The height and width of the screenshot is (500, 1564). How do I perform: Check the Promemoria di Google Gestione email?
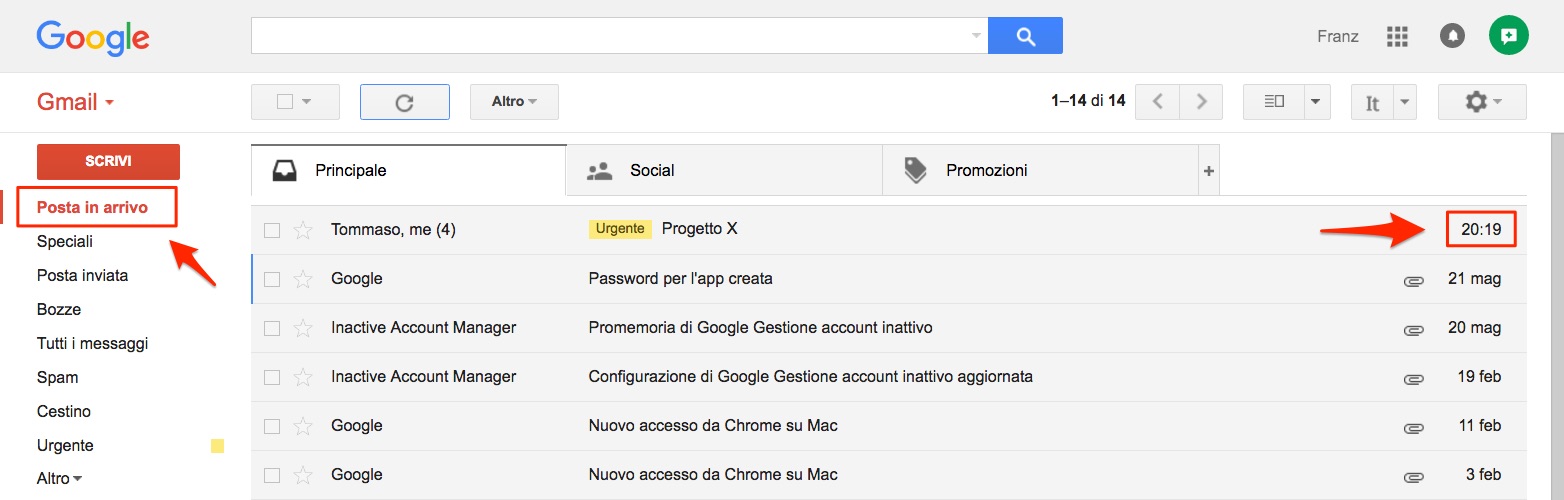click(272, 328)
